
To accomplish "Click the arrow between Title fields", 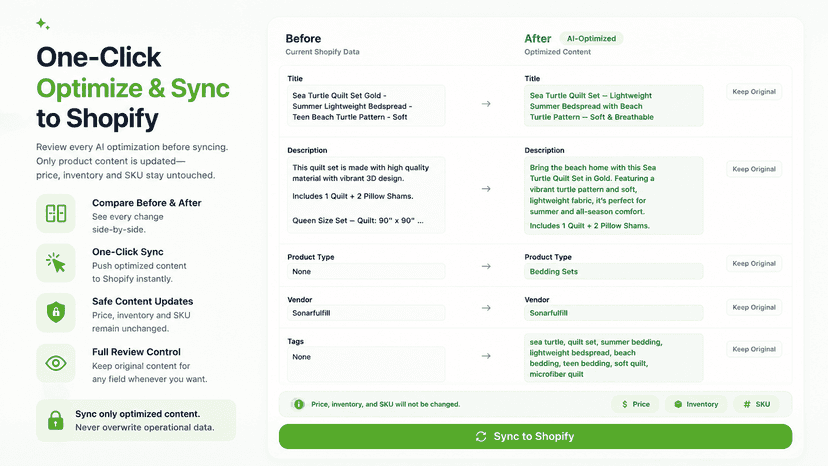I will [x=486, y=104].
